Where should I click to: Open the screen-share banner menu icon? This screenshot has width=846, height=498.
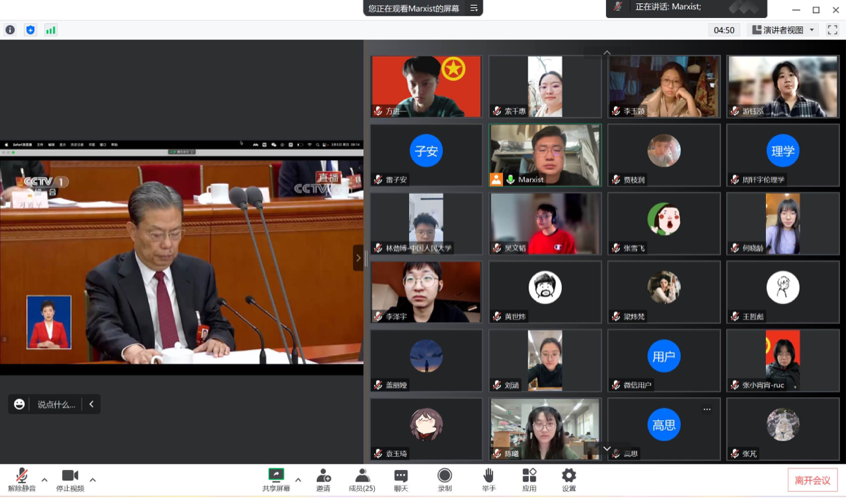tap(474, 8)
